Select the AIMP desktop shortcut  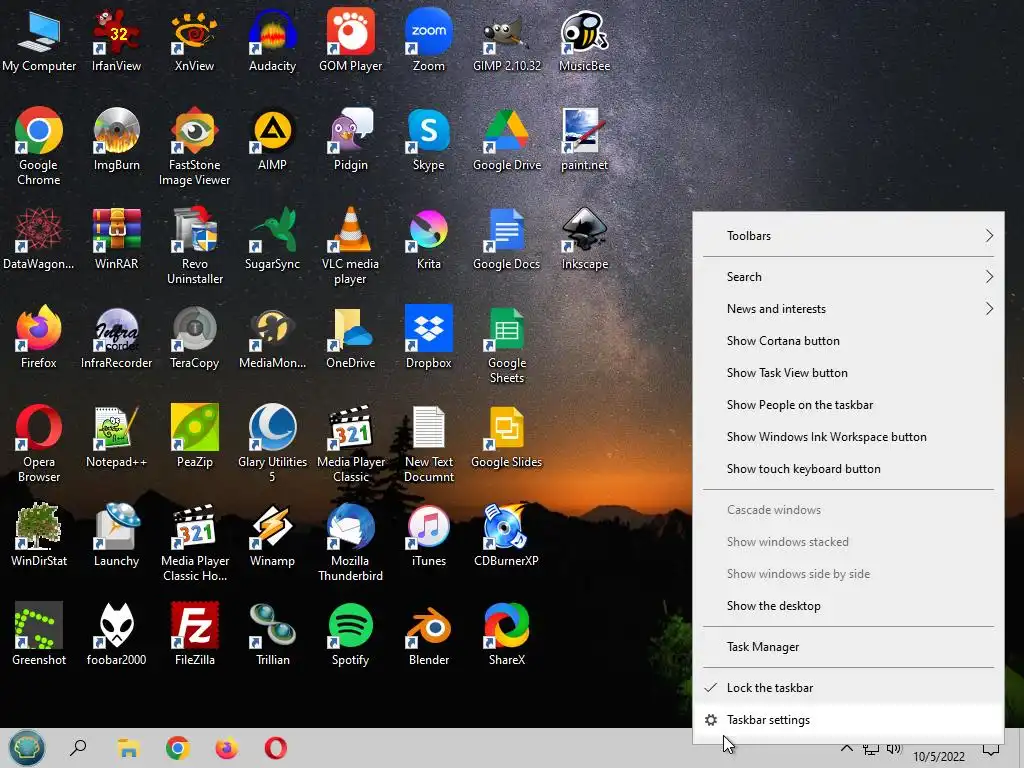272,140
